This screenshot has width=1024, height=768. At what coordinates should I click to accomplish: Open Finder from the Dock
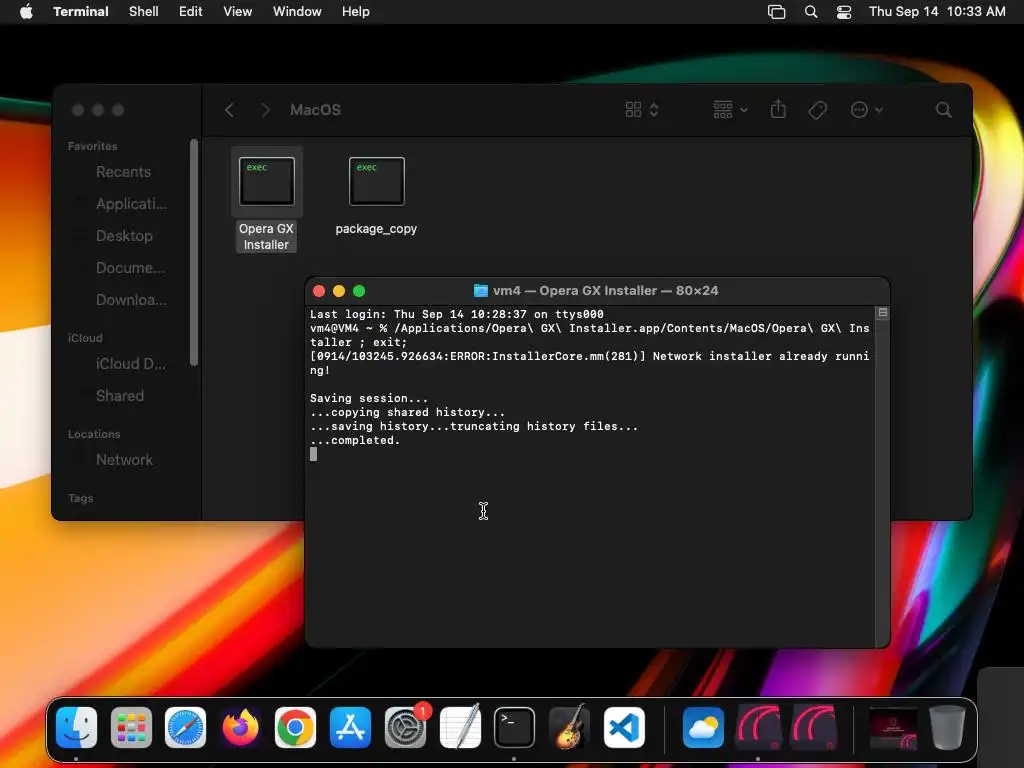[x=76, y=727]
